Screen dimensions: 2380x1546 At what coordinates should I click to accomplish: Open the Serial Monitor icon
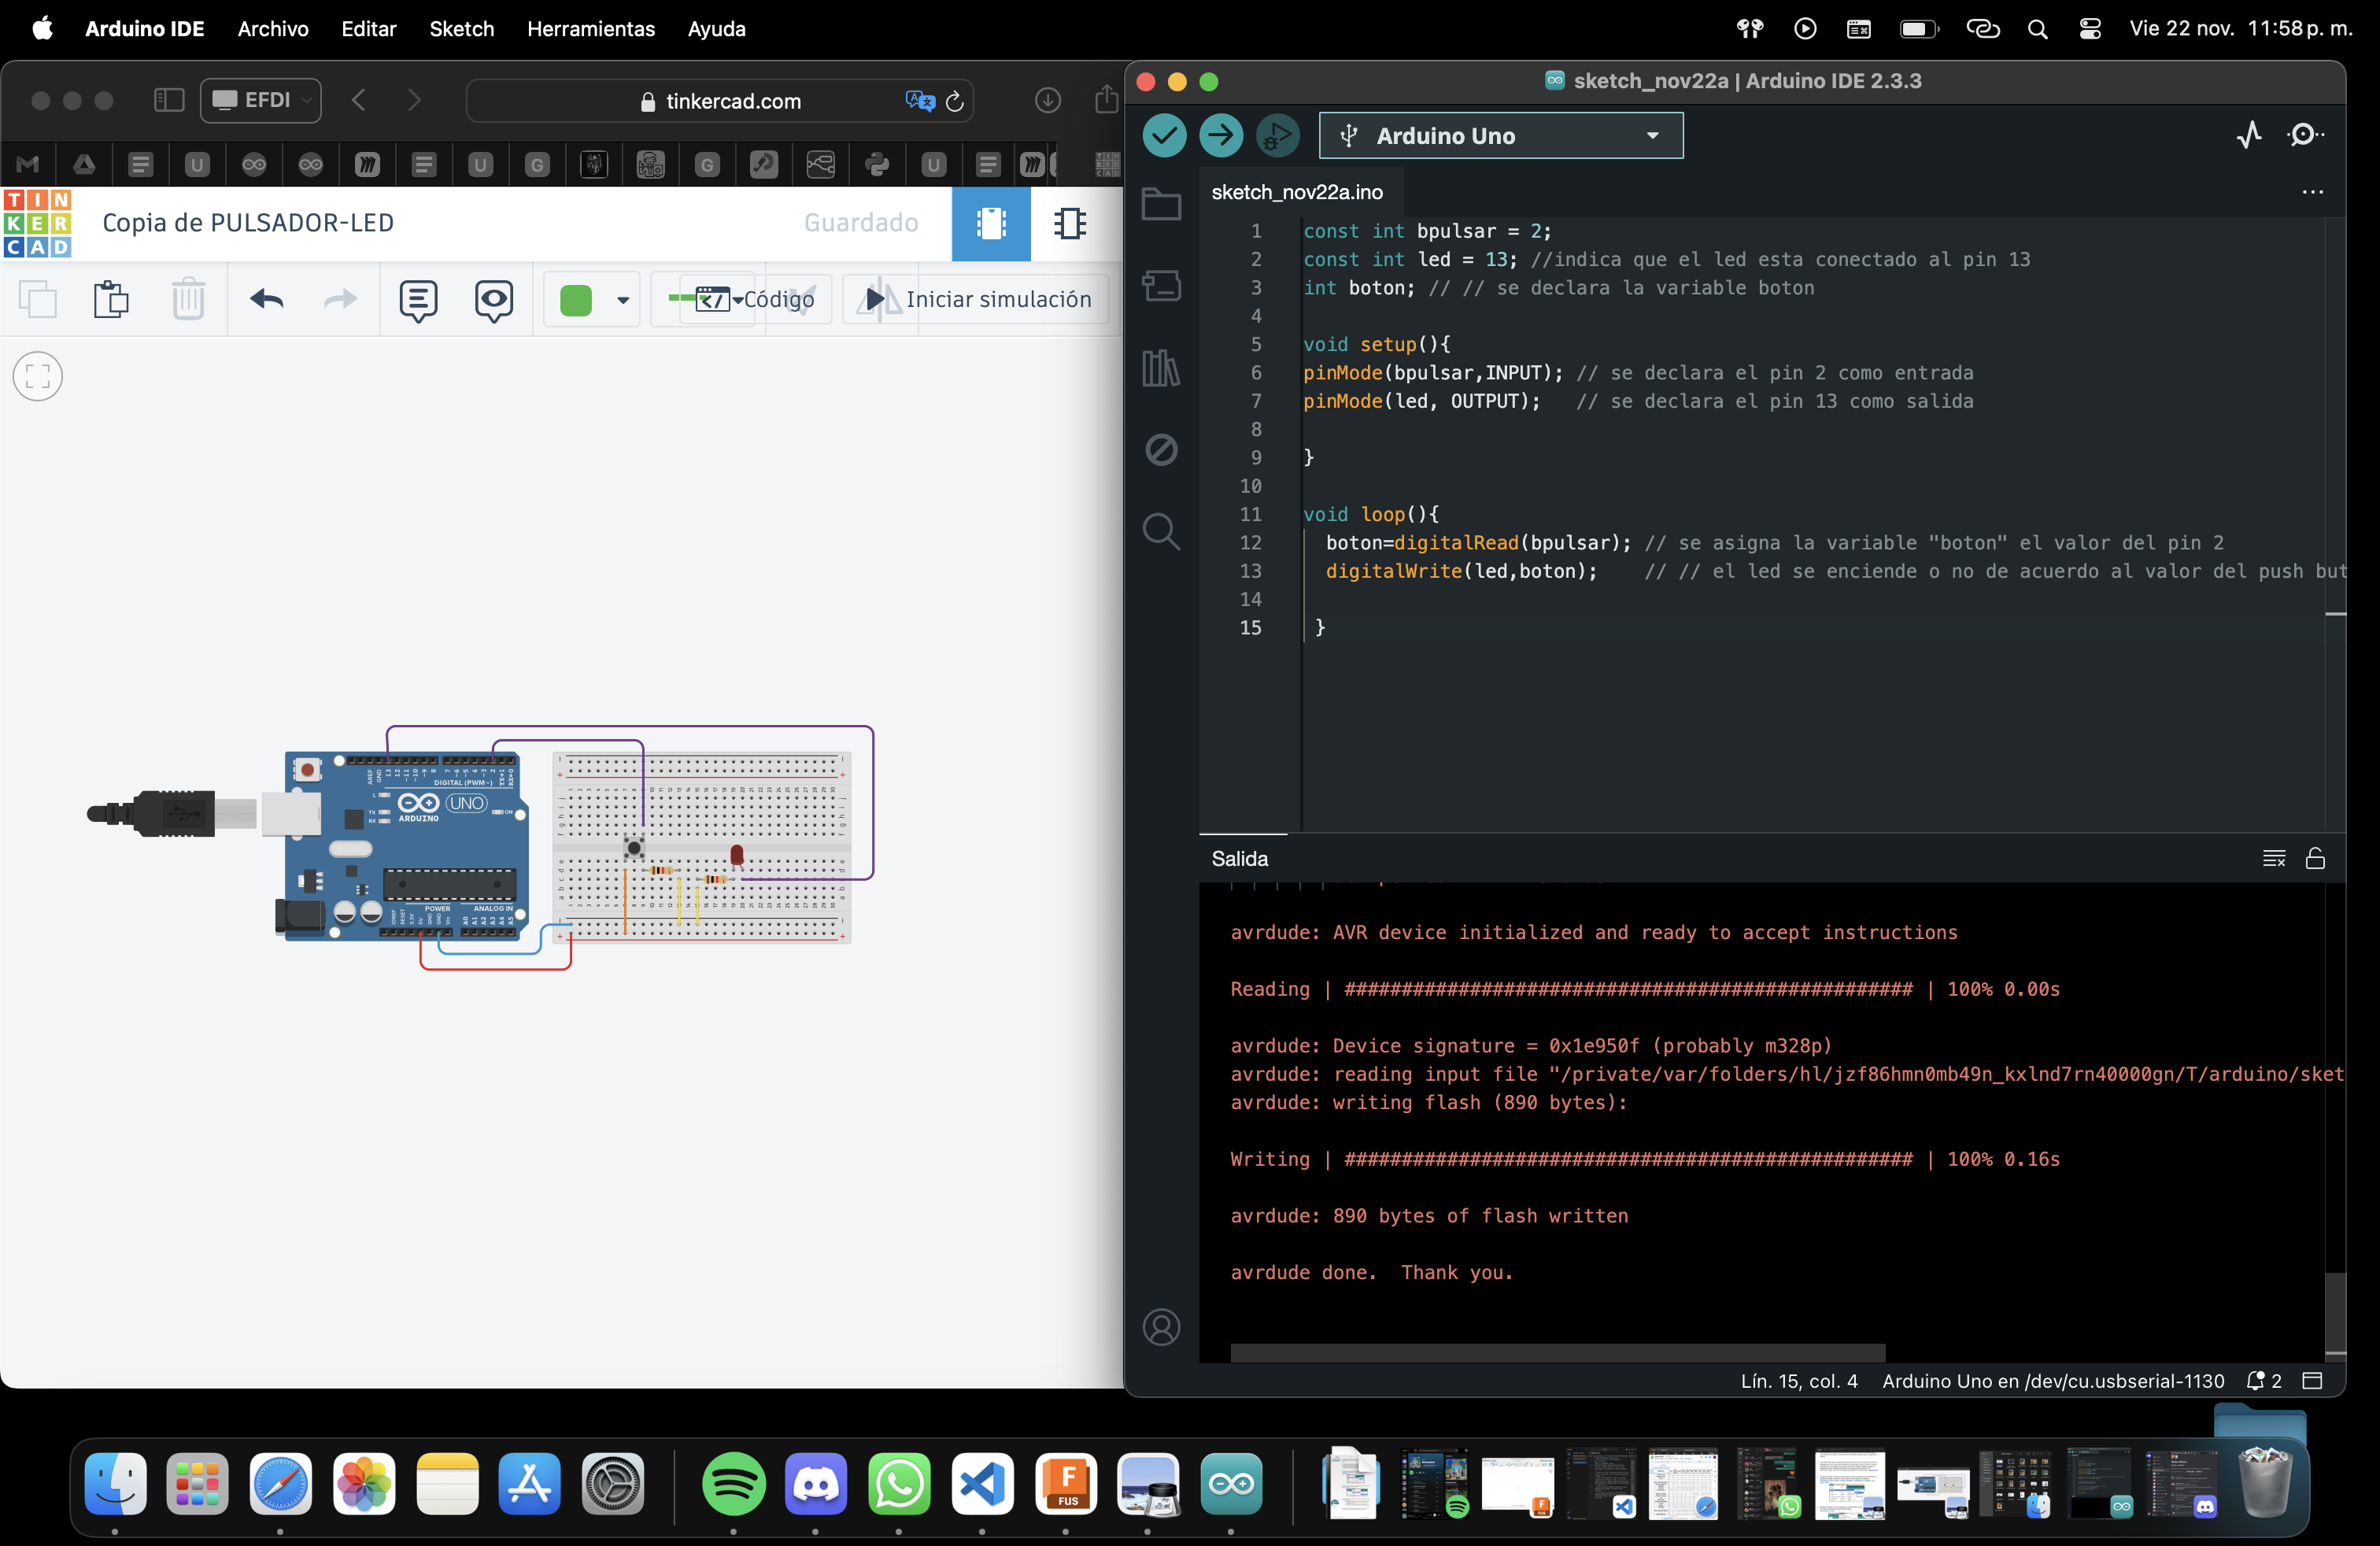[x=2304, y=135]
